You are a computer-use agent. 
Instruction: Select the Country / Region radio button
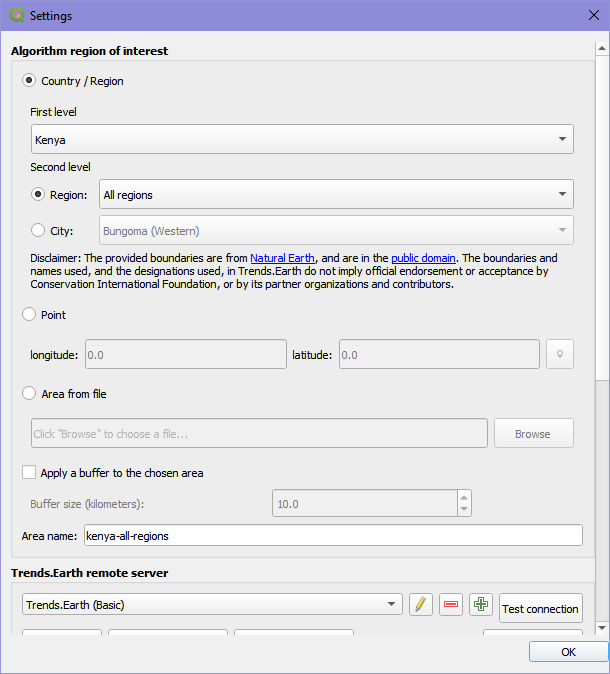point(29,80)
